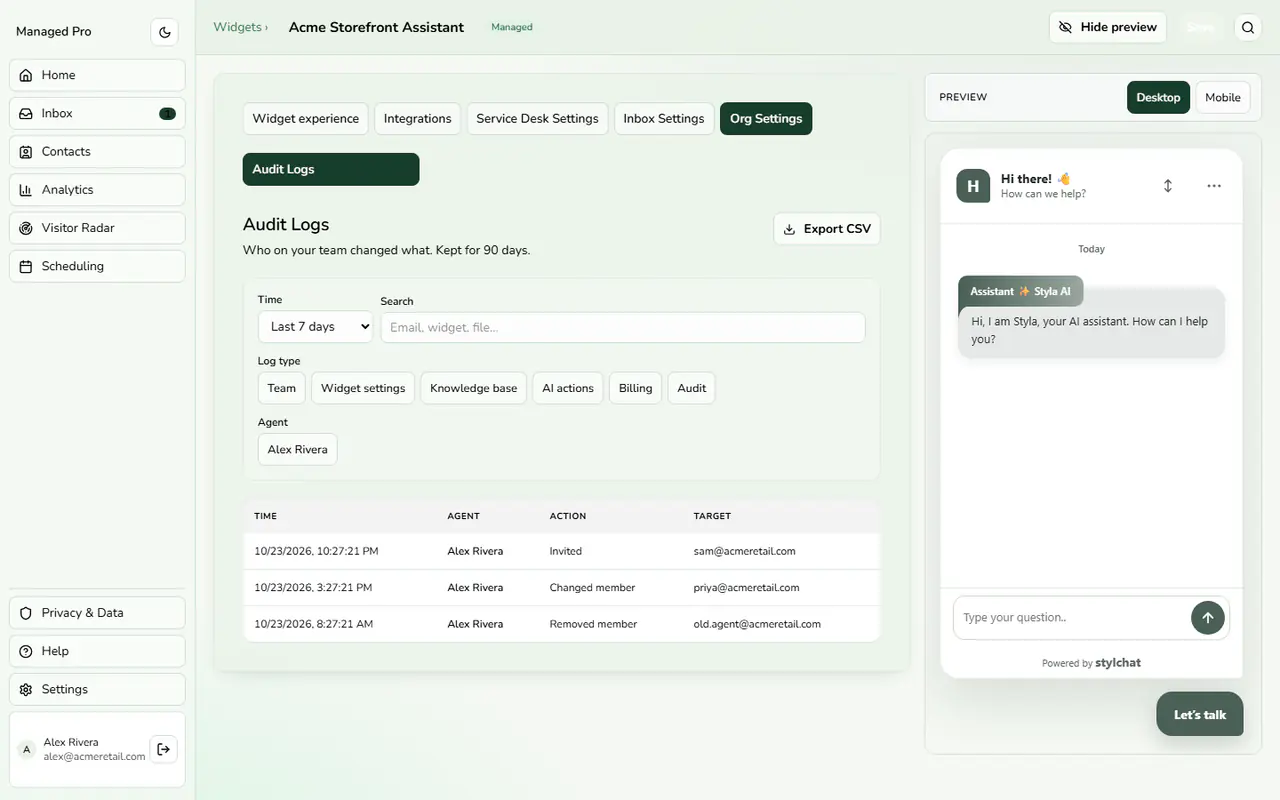Viewport: 1280px width, 800px height.
Task: Click the Widgets breadcrumb link
Action: [237, 27]
